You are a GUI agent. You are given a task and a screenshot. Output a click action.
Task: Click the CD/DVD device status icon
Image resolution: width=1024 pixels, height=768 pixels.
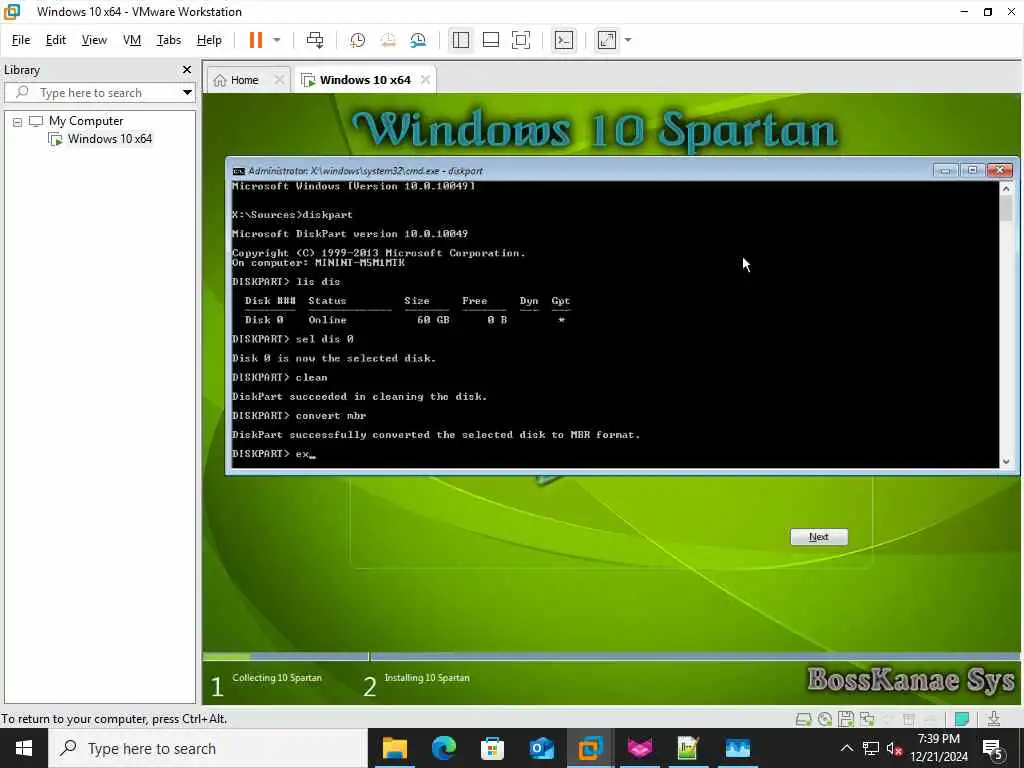point(825,719)
